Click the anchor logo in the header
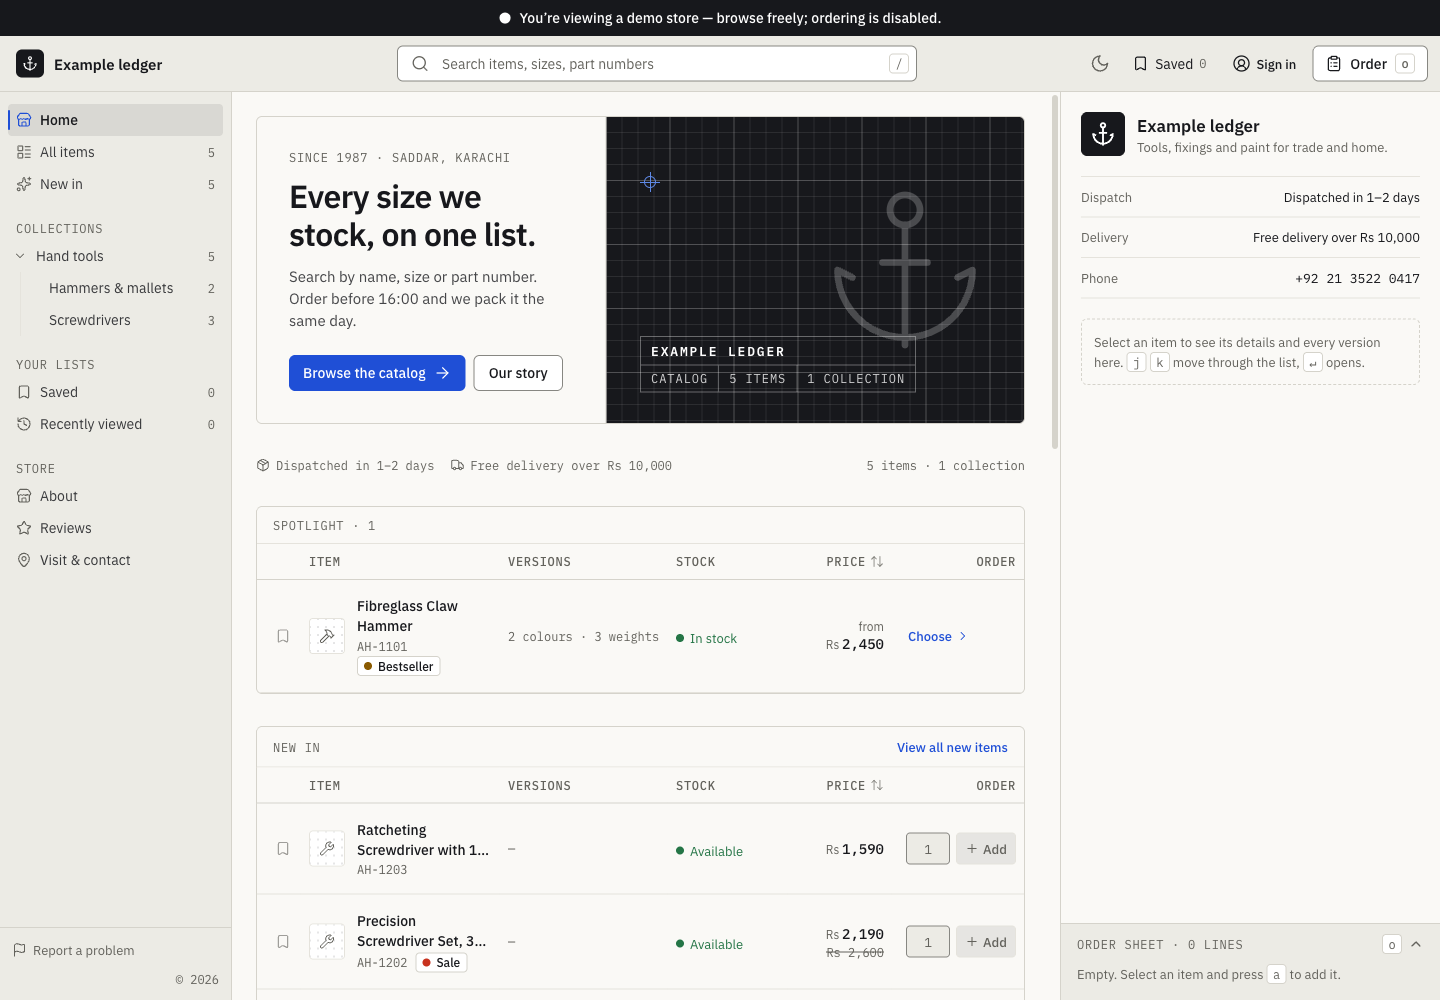 30,64
